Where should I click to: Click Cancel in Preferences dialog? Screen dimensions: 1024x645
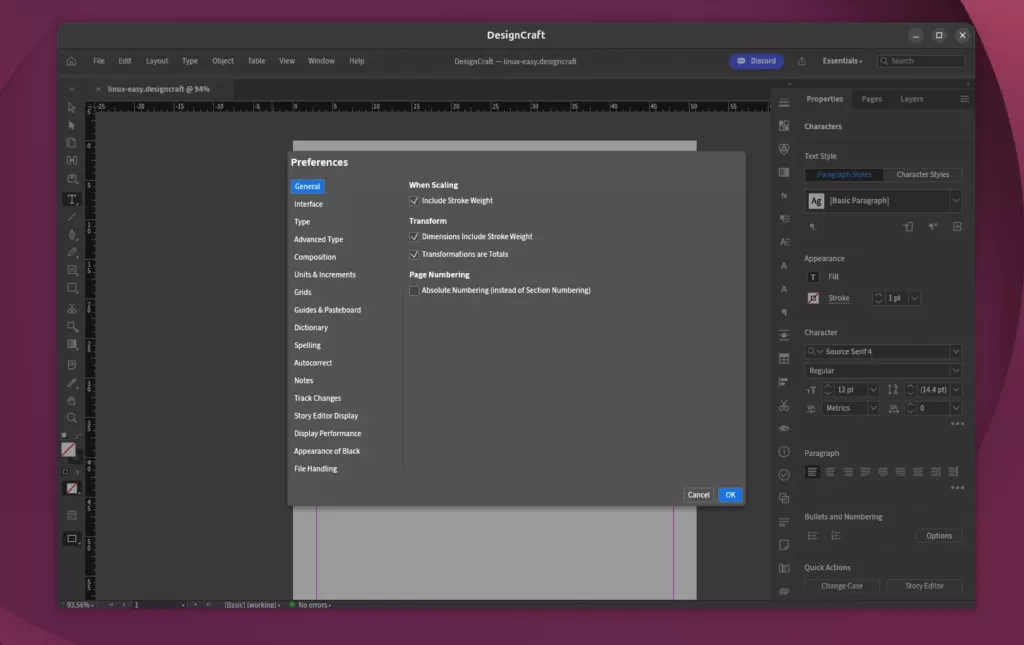698,495
